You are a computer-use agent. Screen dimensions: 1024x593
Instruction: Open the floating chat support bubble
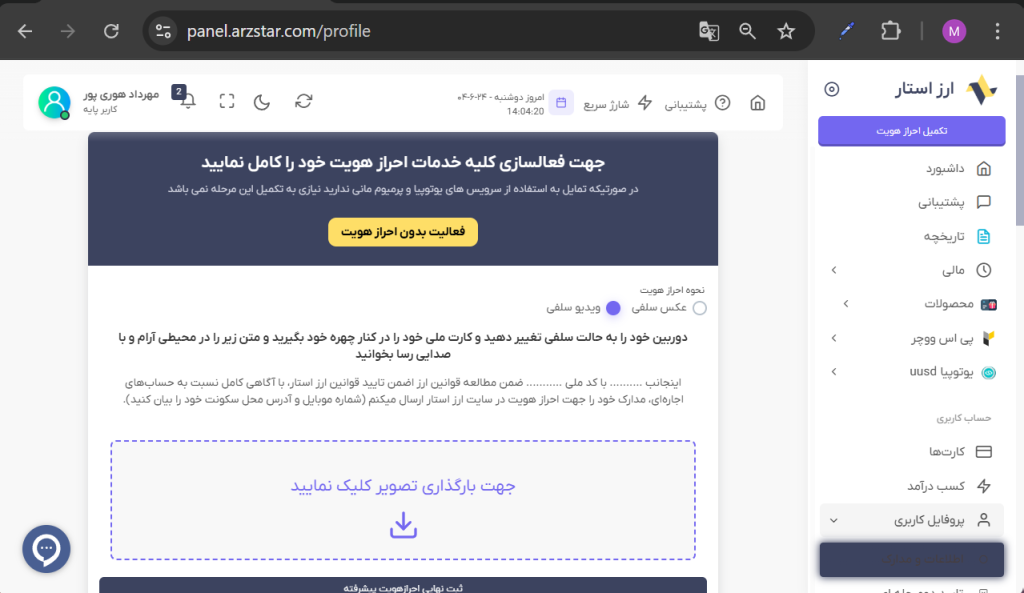click(46, 549)
